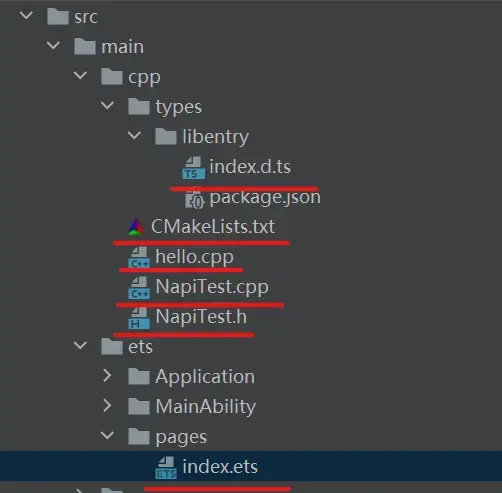The height and width of the screenshot is (493, 502).
Task: Select the cpp tree row label
Action: click(144, 78)
